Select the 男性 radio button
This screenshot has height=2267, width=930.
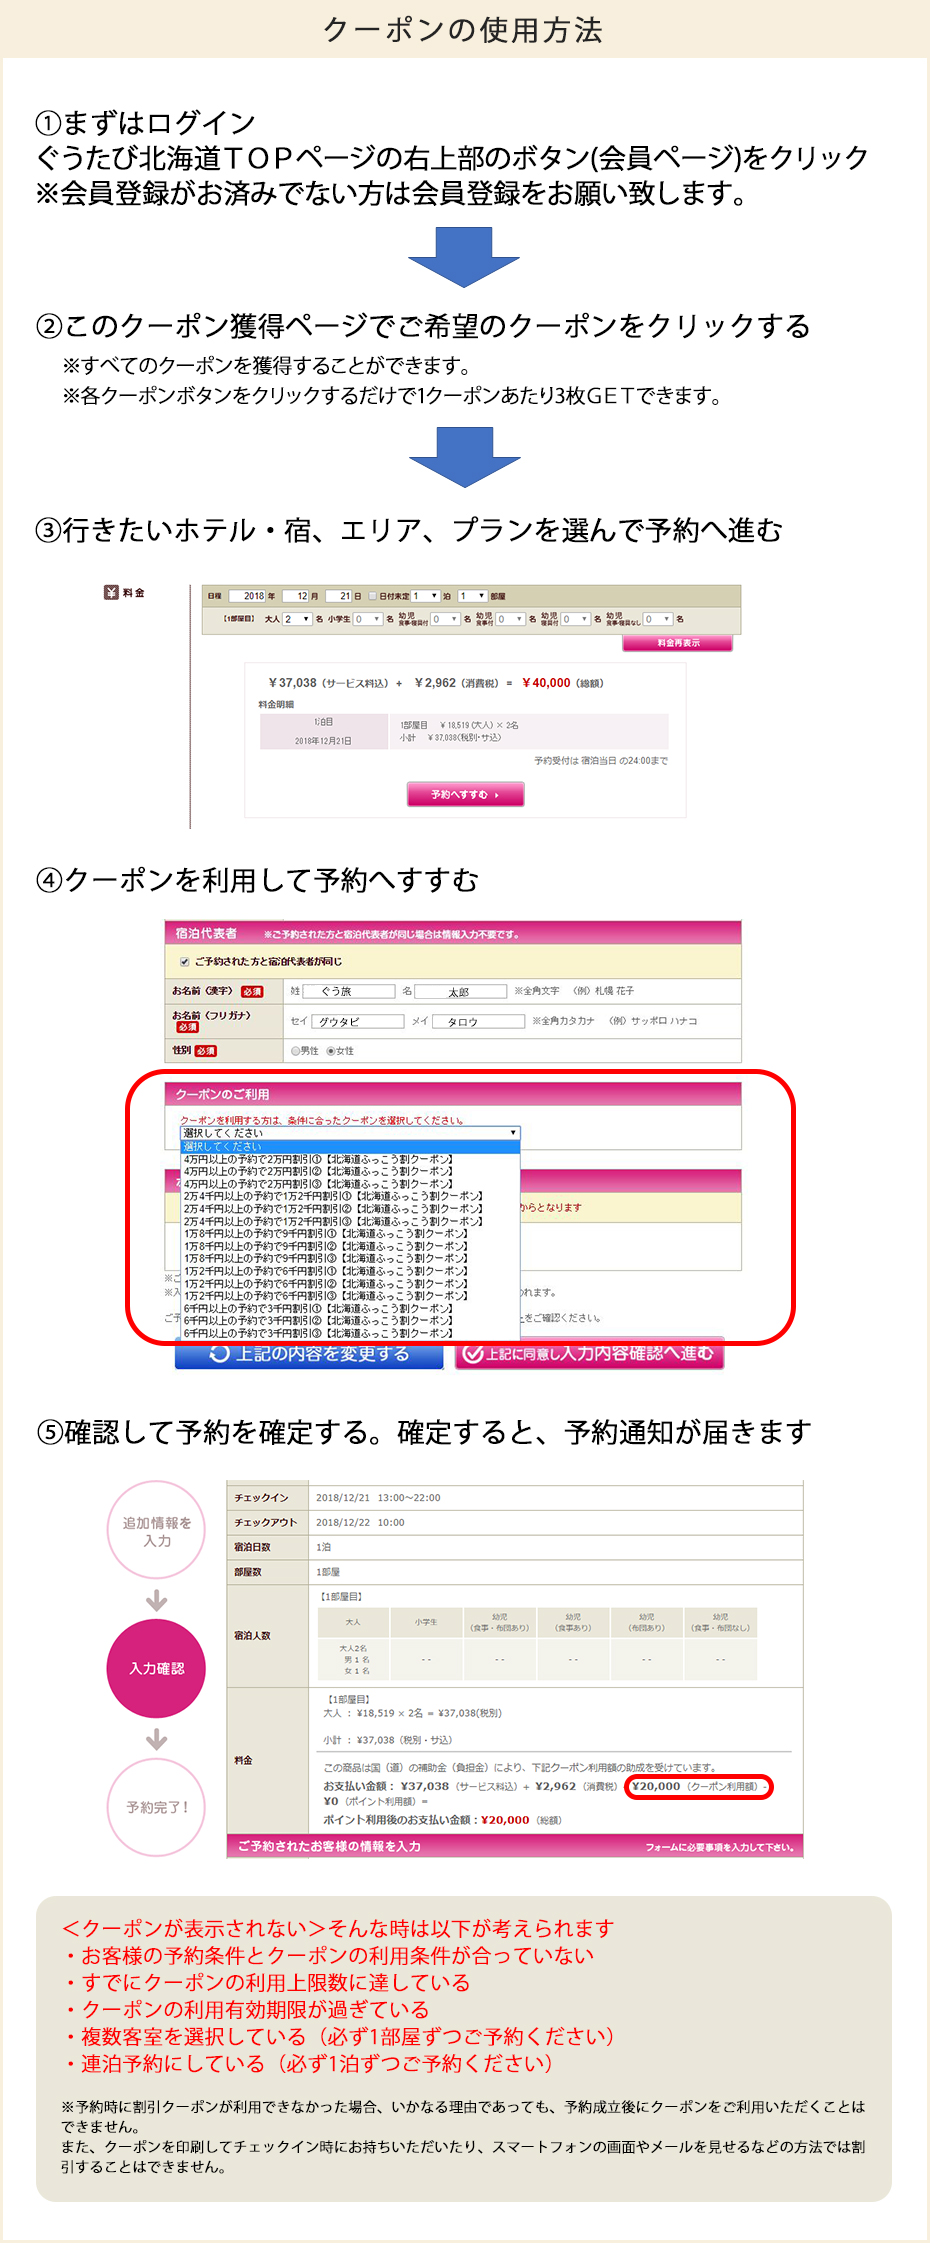click(x=295, y=1051)
